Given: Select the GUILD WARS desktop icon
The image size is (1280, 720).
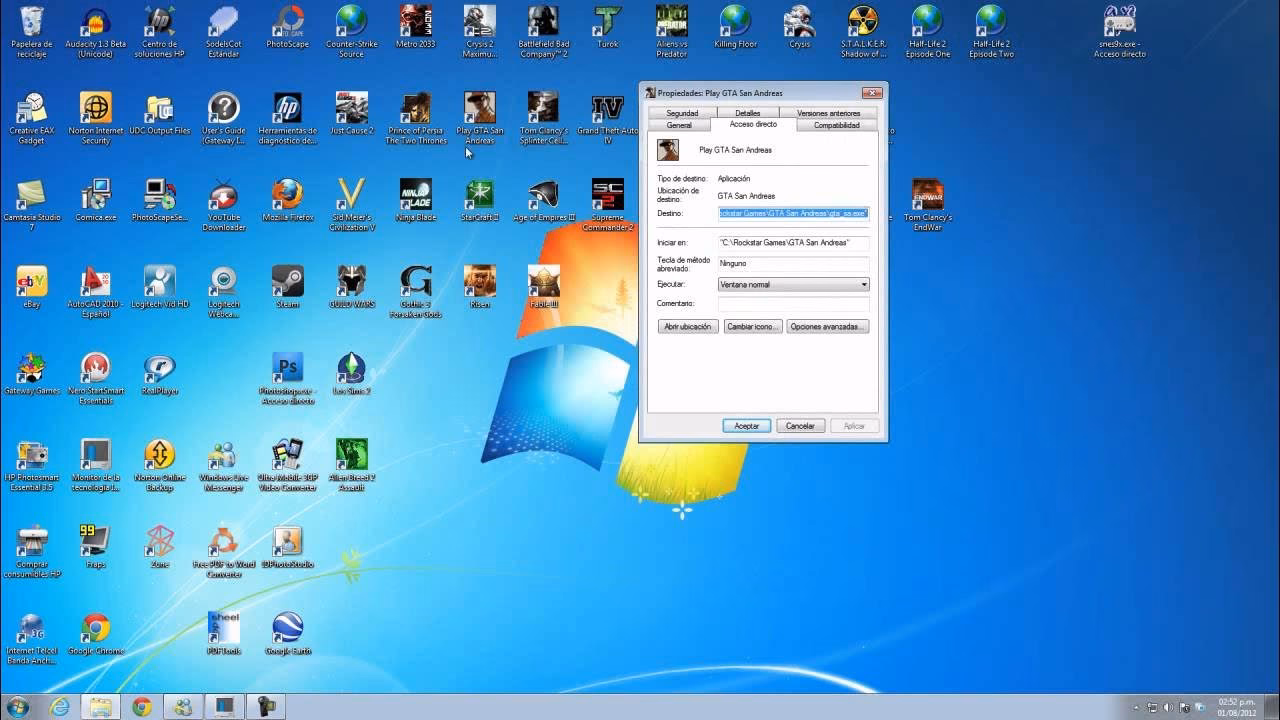Looking at the screenshot, I should point(351,287).
